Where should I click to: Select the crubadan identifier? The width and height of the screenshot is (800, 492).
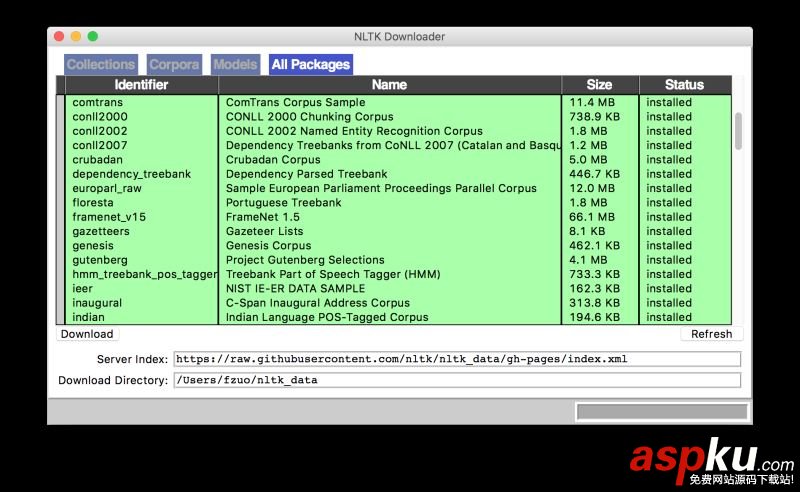tap(97, 160)
